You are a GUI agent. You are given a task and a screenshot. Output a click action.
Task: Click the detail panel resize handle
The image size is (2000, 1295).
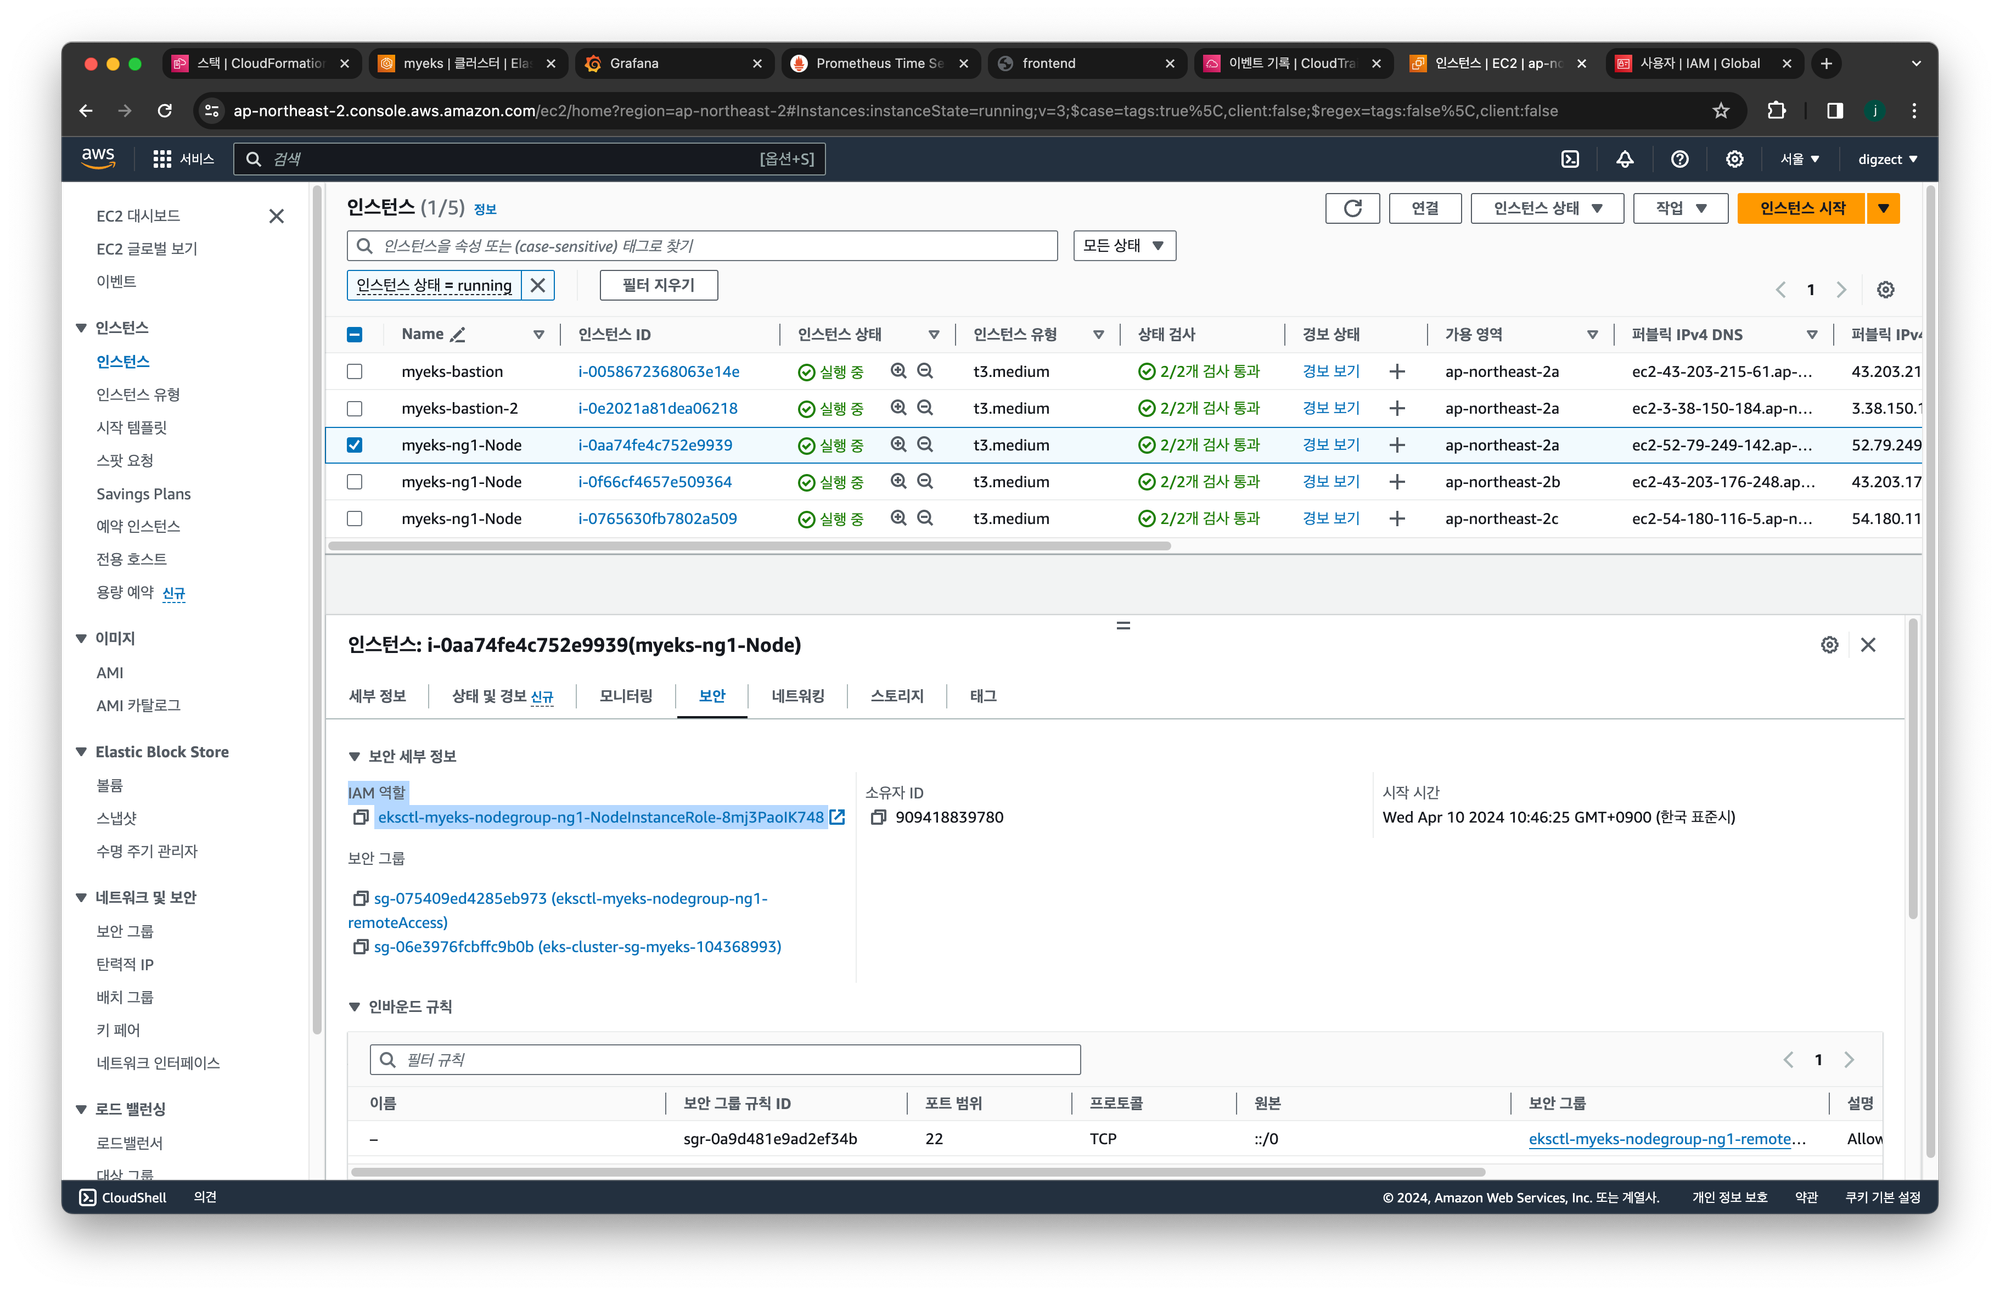coord(1123,625)
